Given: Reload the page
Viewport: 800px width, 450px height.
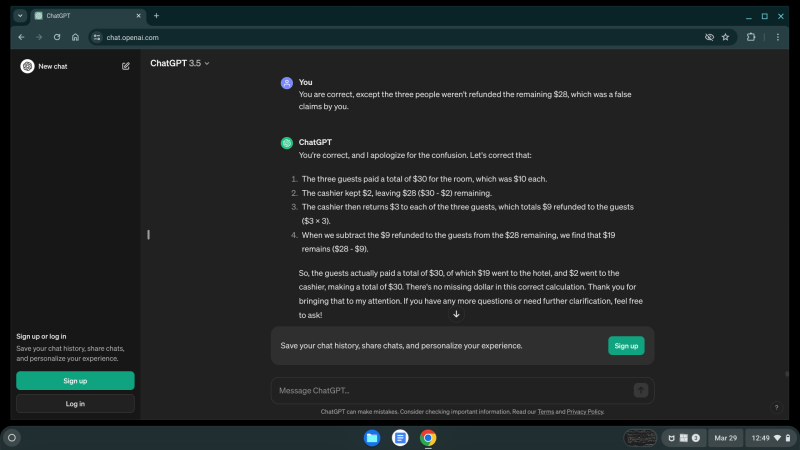Looking at the screenshot, I should click(x=57, y=37).
